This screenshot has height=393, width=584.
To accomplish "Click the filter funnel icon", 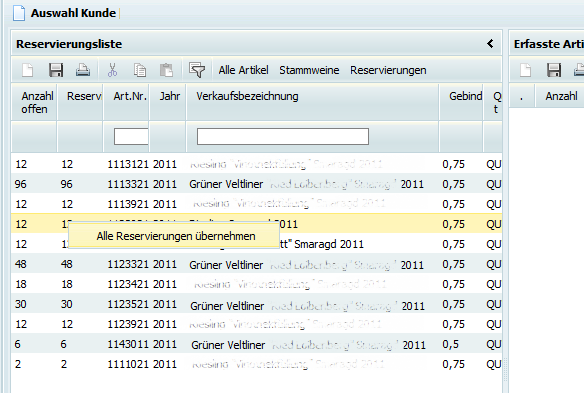I will (197, 70).
